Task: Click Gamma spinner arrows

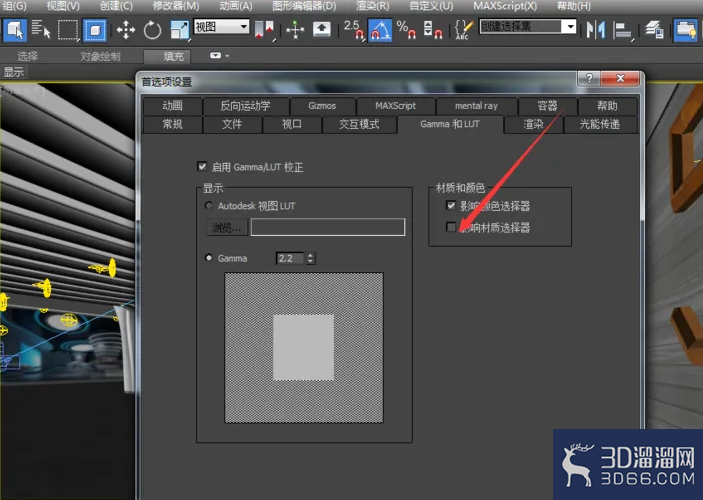Action: tap(310, 258)
